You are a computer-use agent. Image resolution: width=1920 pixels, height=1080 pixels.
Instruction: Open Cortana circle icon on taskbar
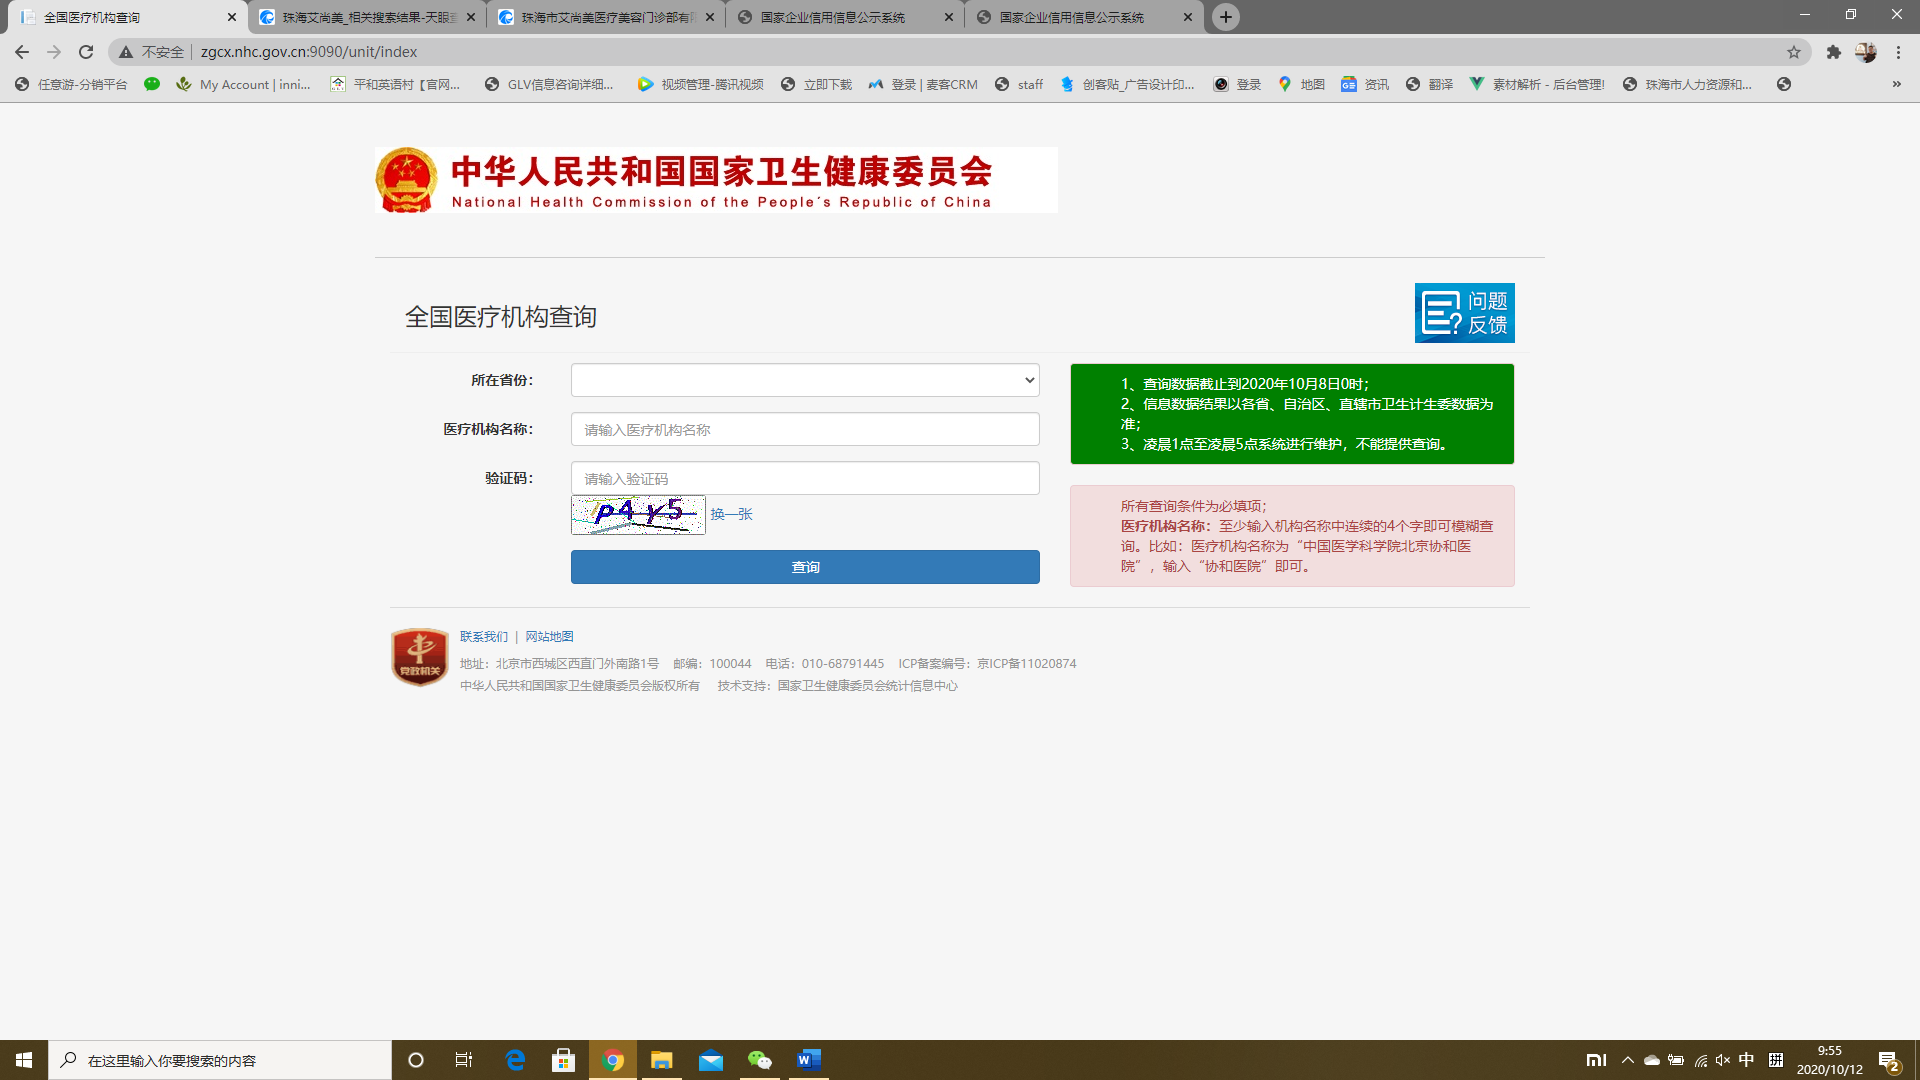click(x=416, y=1060)
